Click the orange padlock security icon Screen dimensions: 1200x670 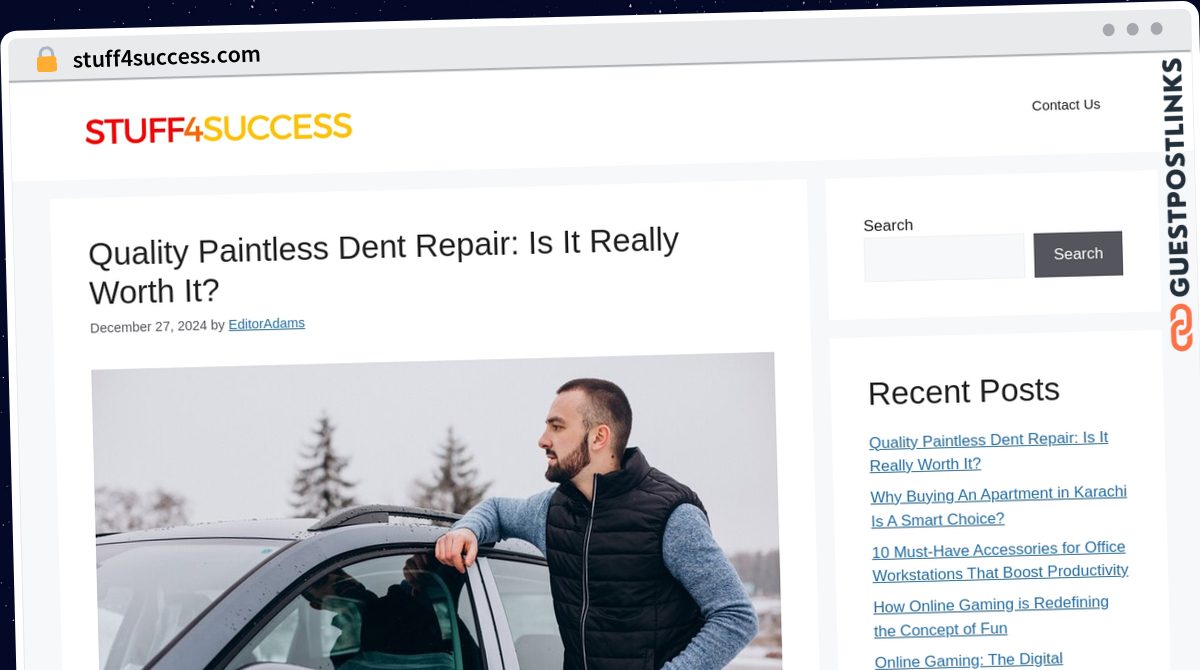pyautogui.click(x=46, y=60)
